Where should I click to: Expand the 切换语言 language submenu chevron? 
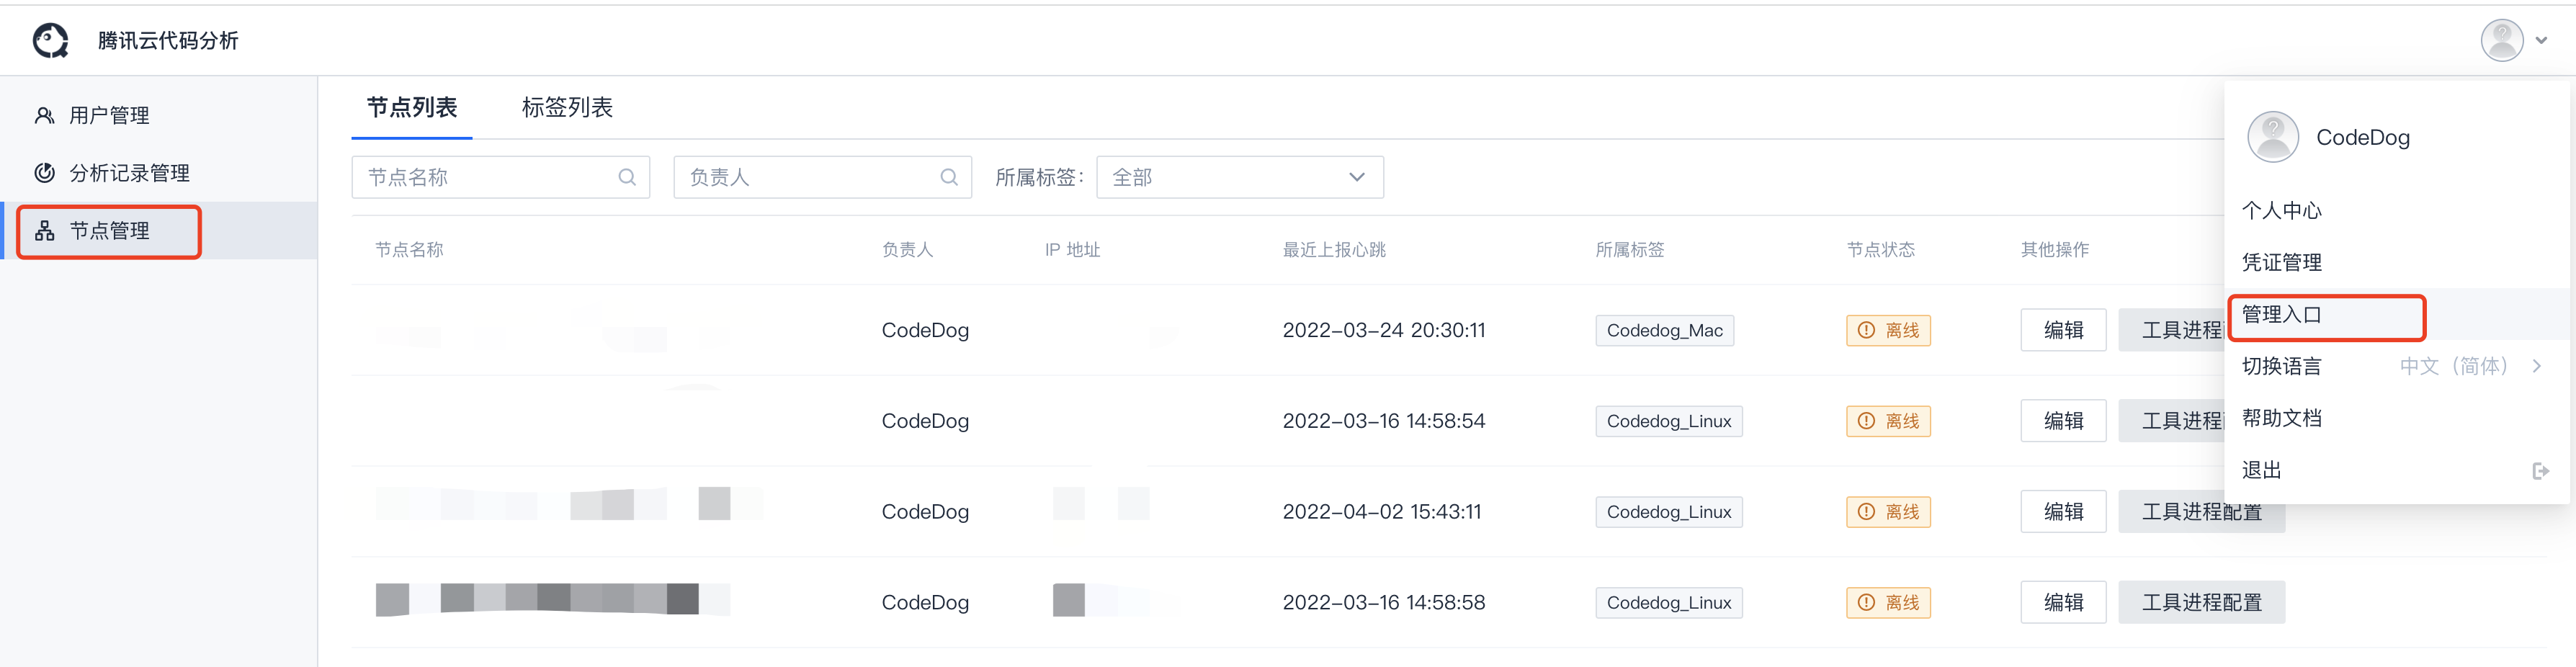(x=2537, y=366)
